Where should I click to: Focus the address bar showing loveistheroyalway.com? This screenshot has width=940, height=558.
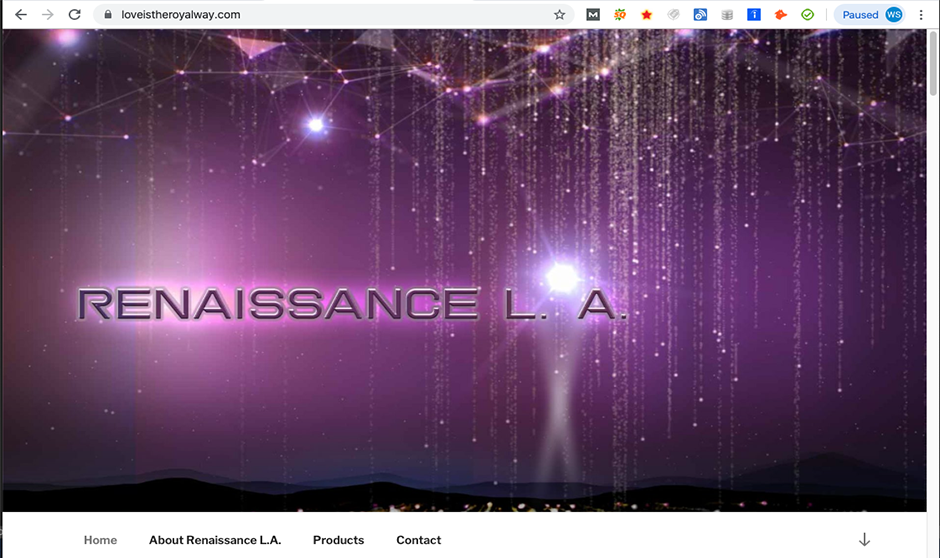point(333,14)
